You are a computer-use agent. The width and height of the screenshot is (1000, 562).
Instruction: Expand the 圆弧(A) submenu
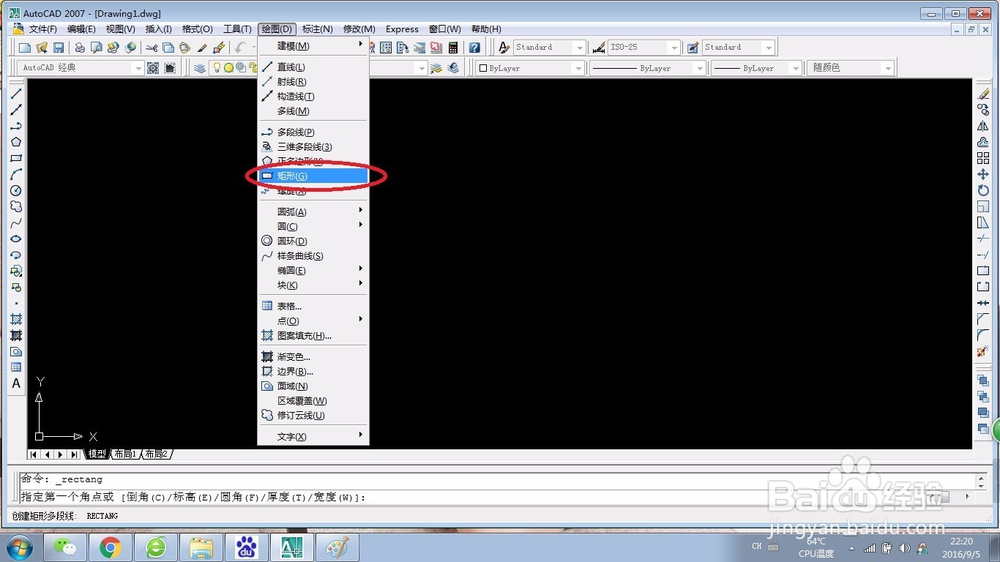313,211
